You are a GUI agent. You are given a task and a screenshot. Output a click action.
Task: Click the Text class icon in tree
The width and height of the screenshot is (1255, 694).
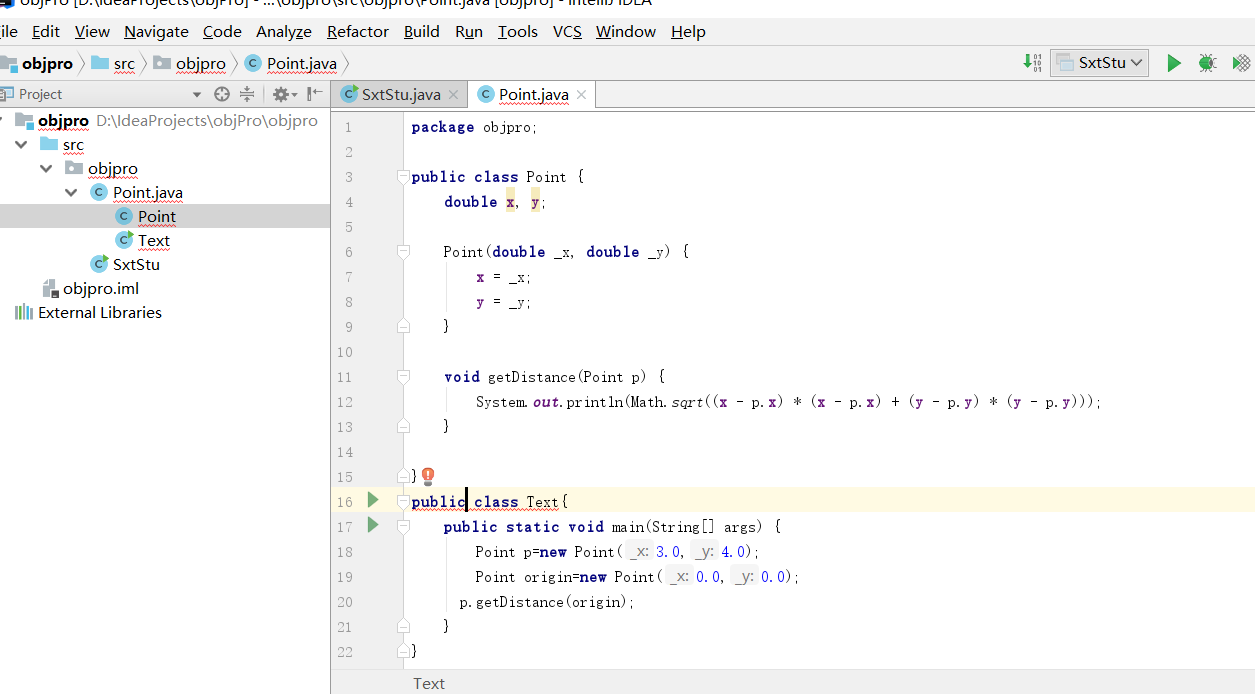point(123,240)
